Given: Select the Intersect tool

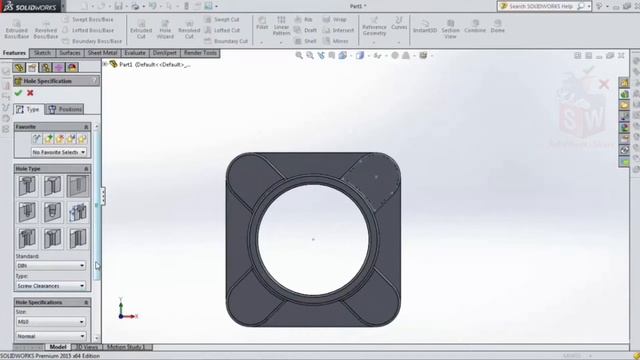Looking at the screenshot, I should [x=338, y=30].
